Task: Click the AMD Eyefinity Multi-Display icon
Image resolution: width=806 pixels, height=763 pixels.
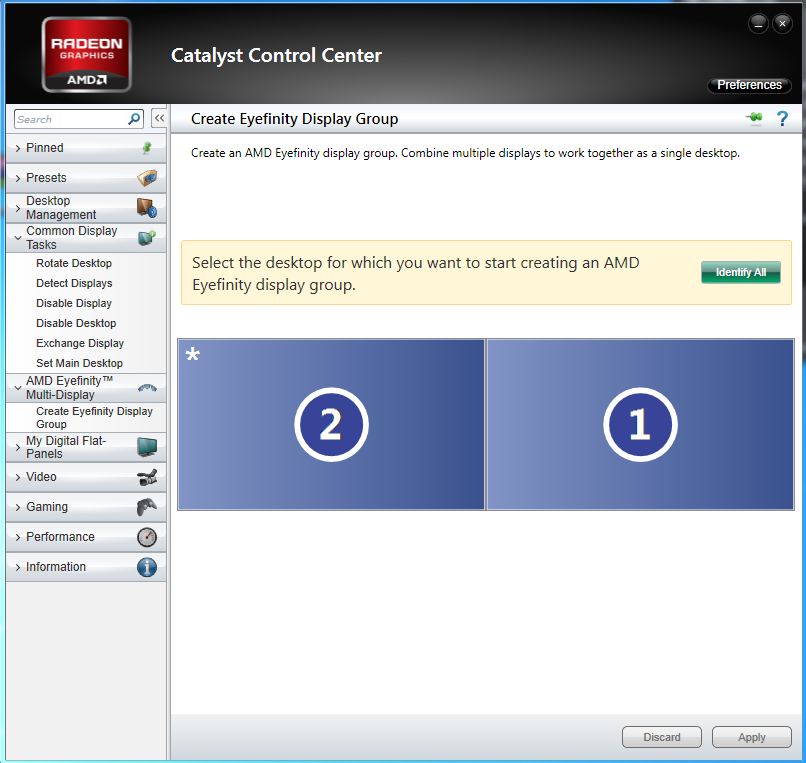Action: point(147,388)
